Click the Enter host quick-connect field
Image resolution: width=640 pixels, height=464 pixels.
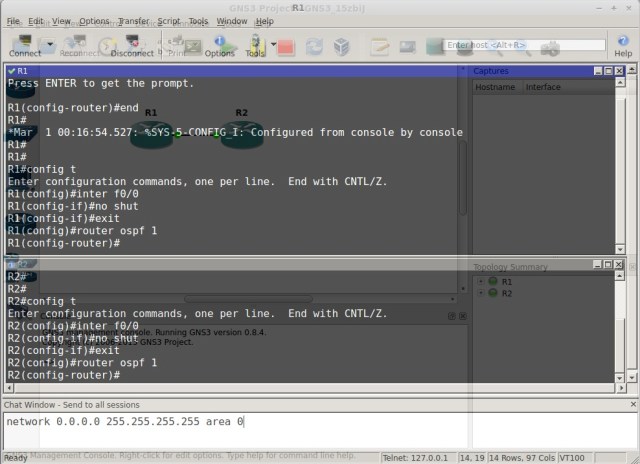[x=524, y=45]
